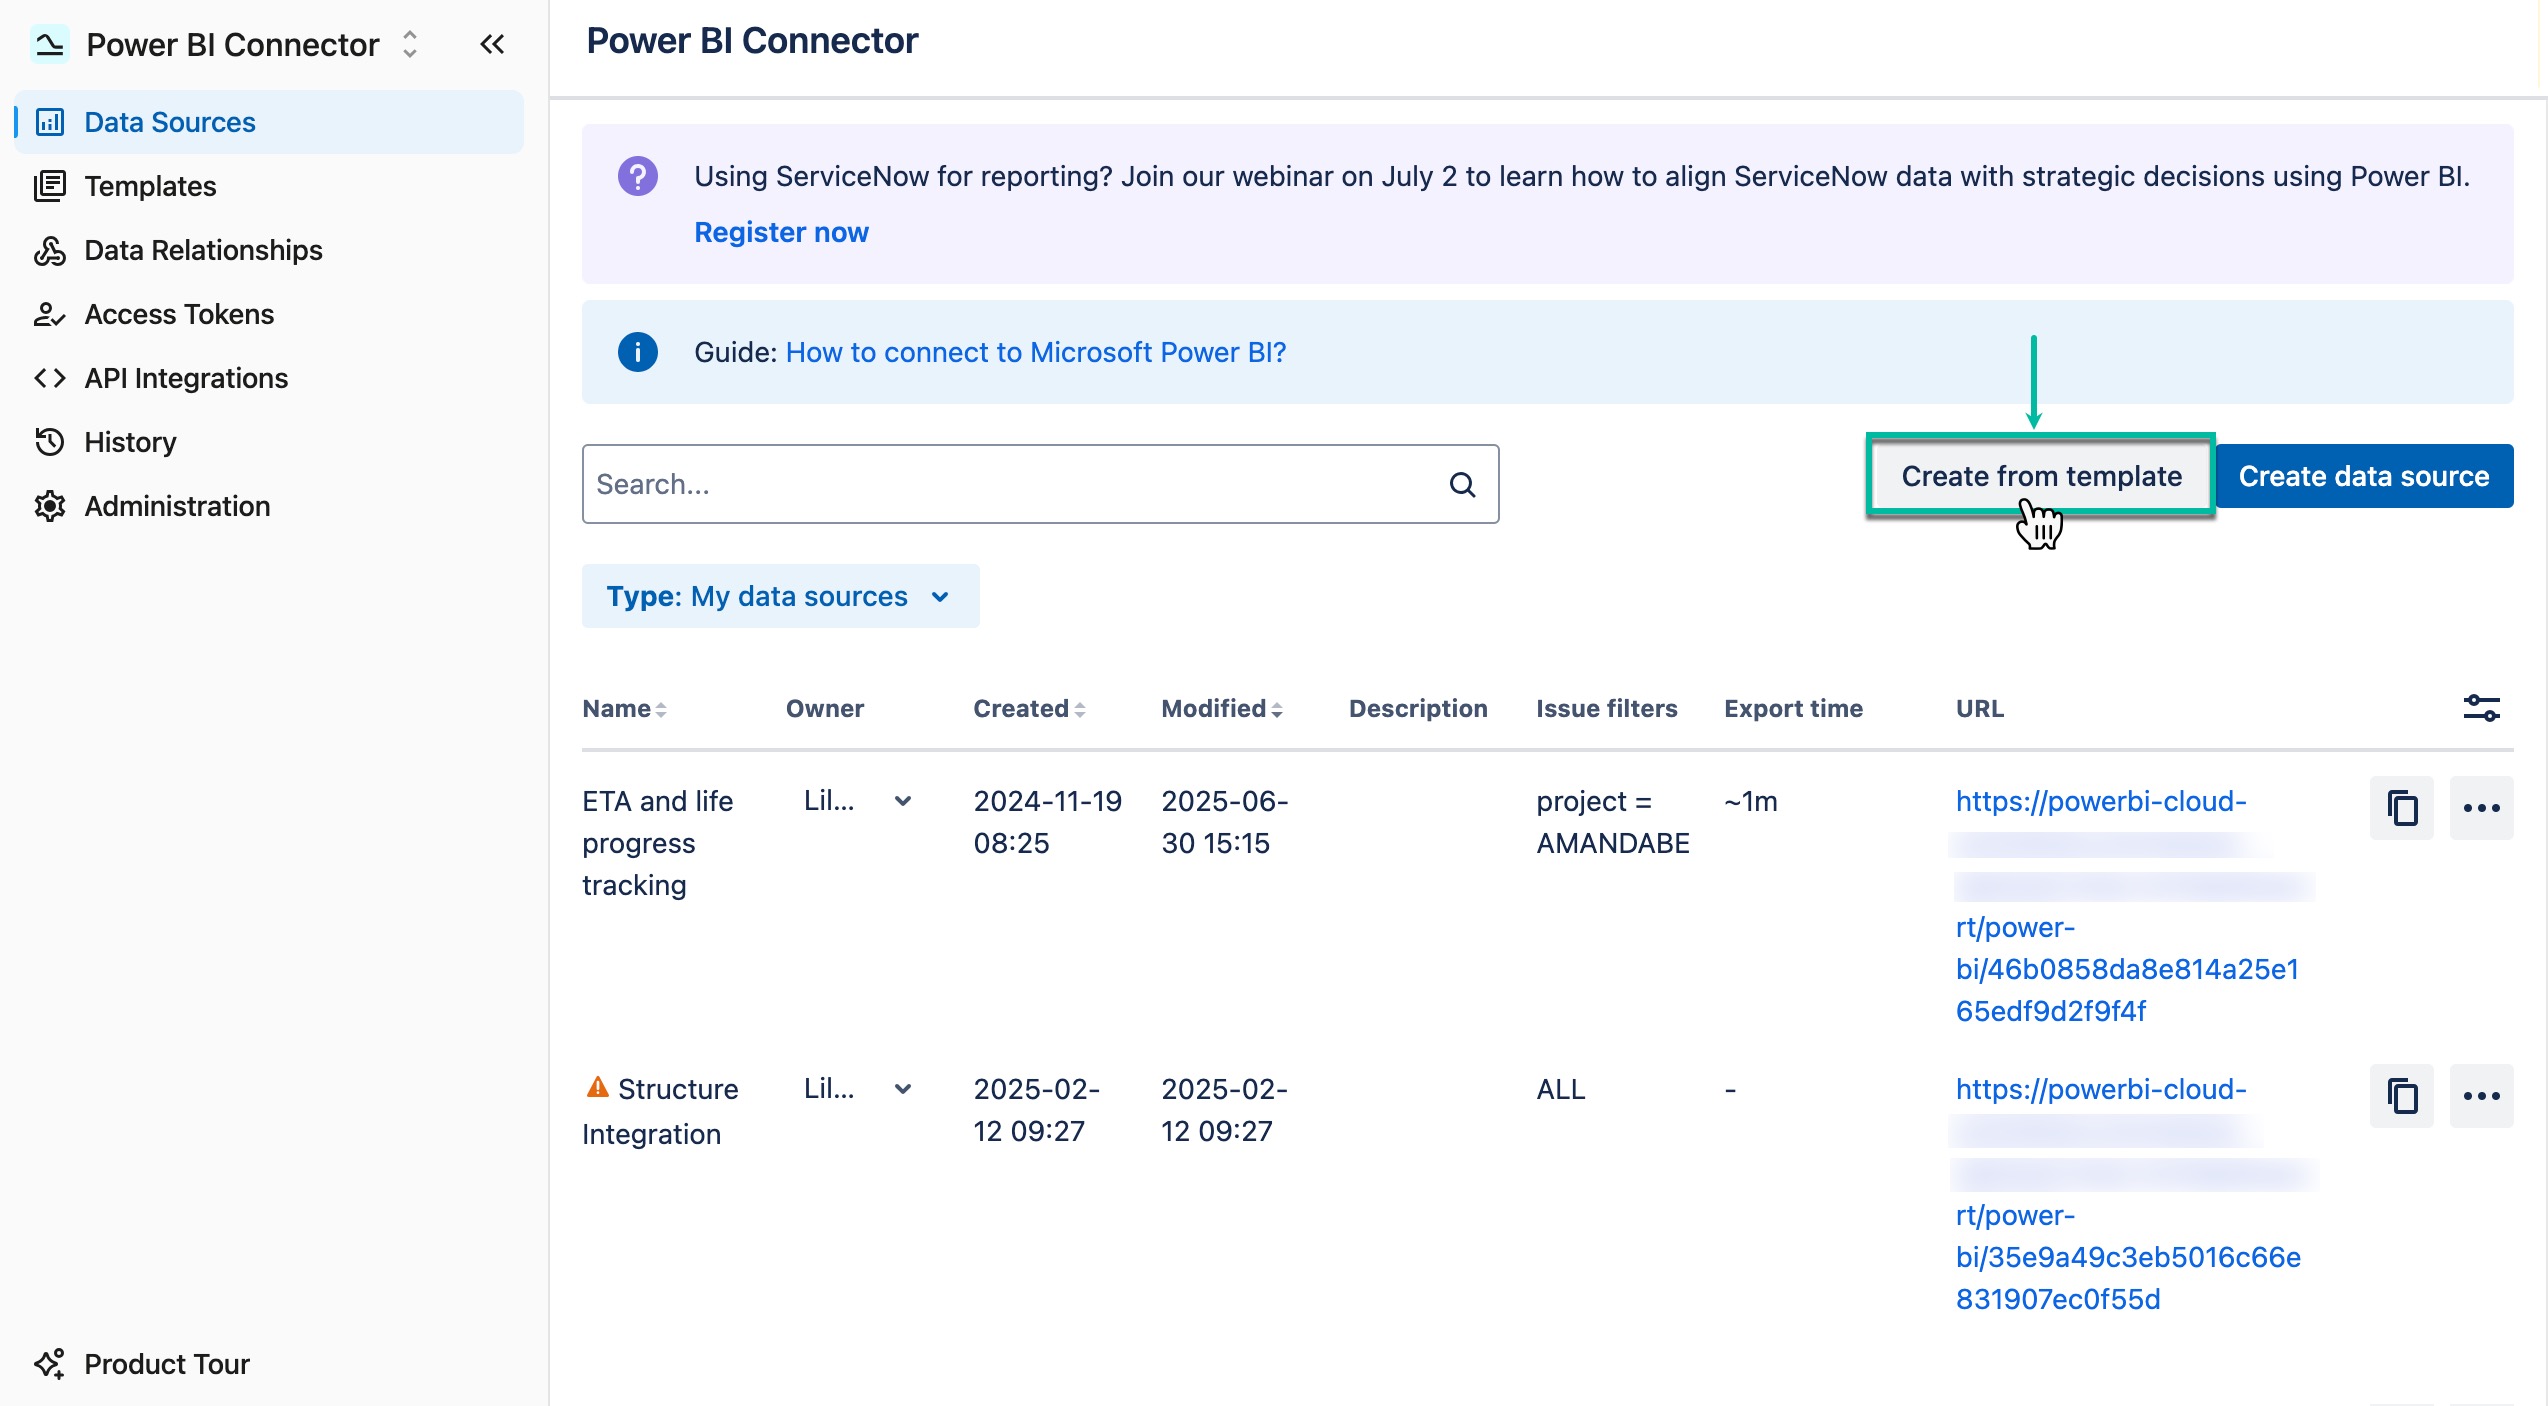The image size is (2548, 1406).
Task: Open the Data Sources section
Action: [x=170, y=121]
